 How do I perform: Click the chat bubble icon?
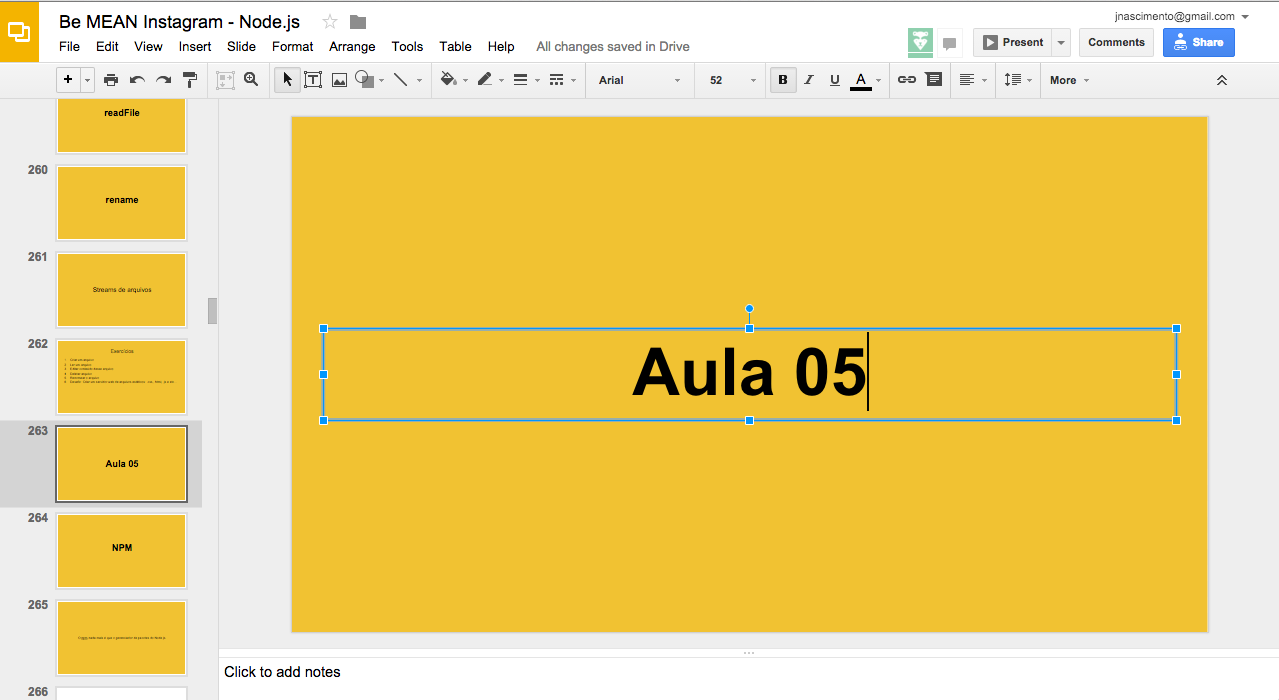(949, 44)
